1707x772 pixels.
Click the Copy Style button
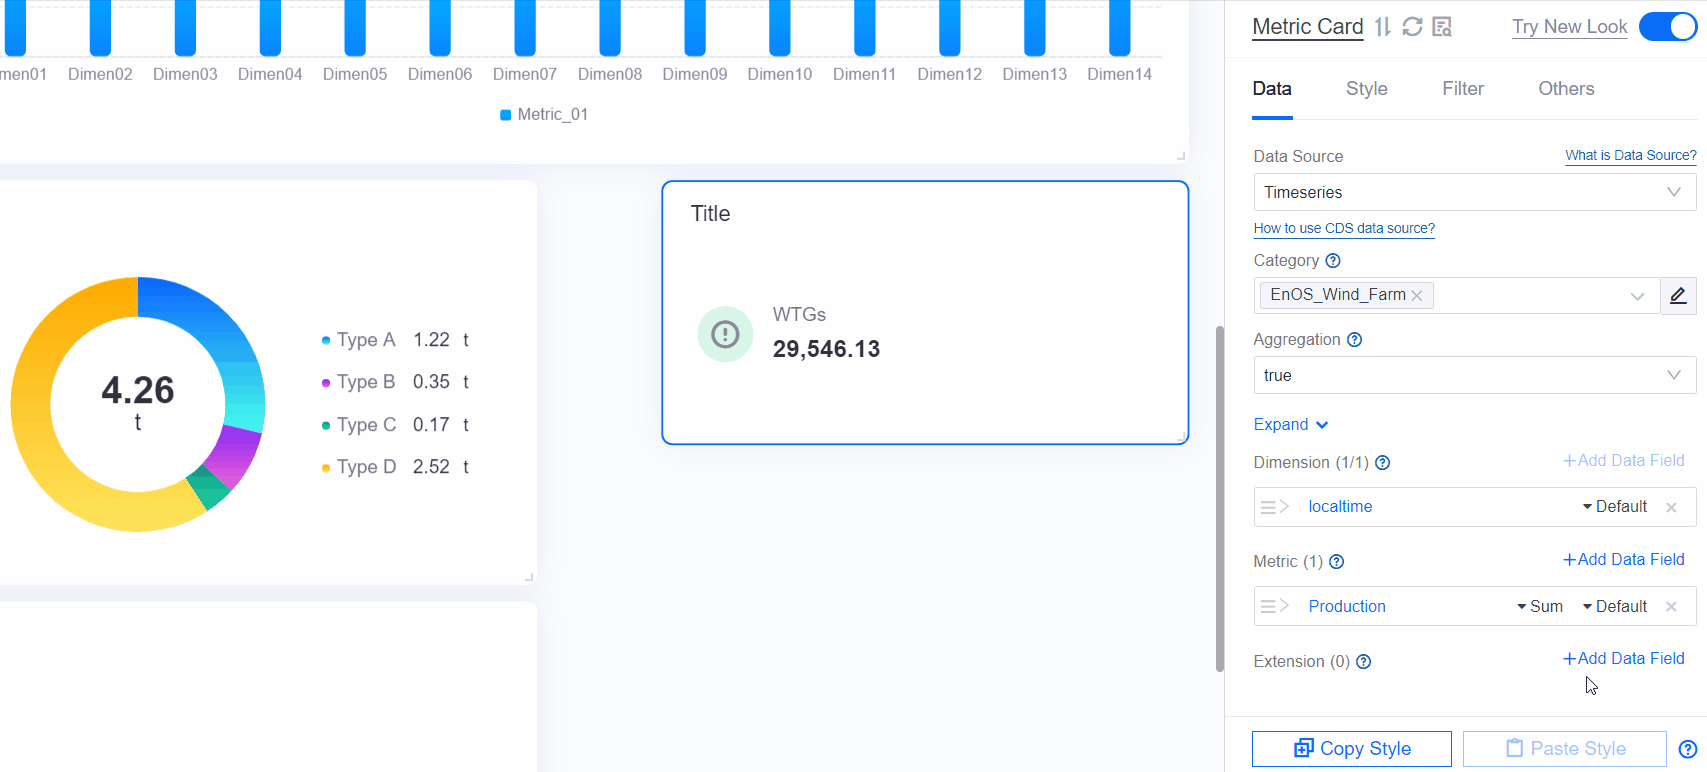pos(1351,749)
